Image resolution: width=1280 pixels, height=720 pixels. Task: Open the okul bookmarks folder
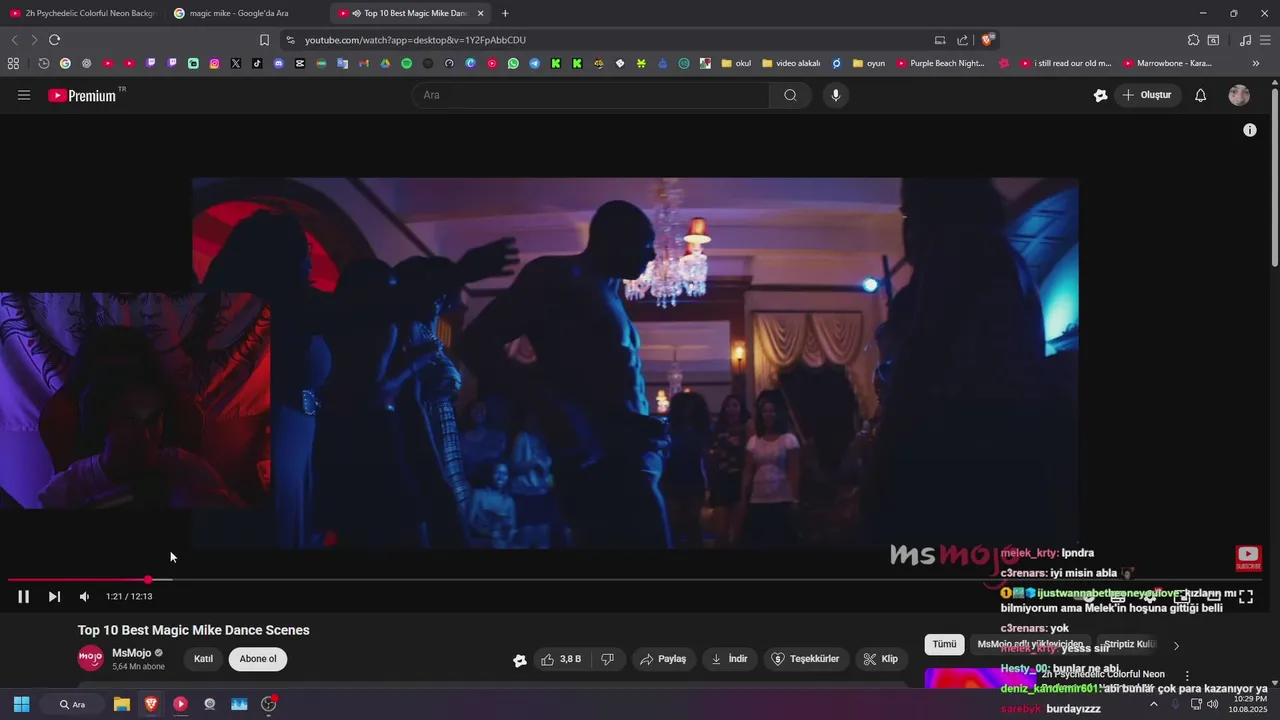[736, 63]
